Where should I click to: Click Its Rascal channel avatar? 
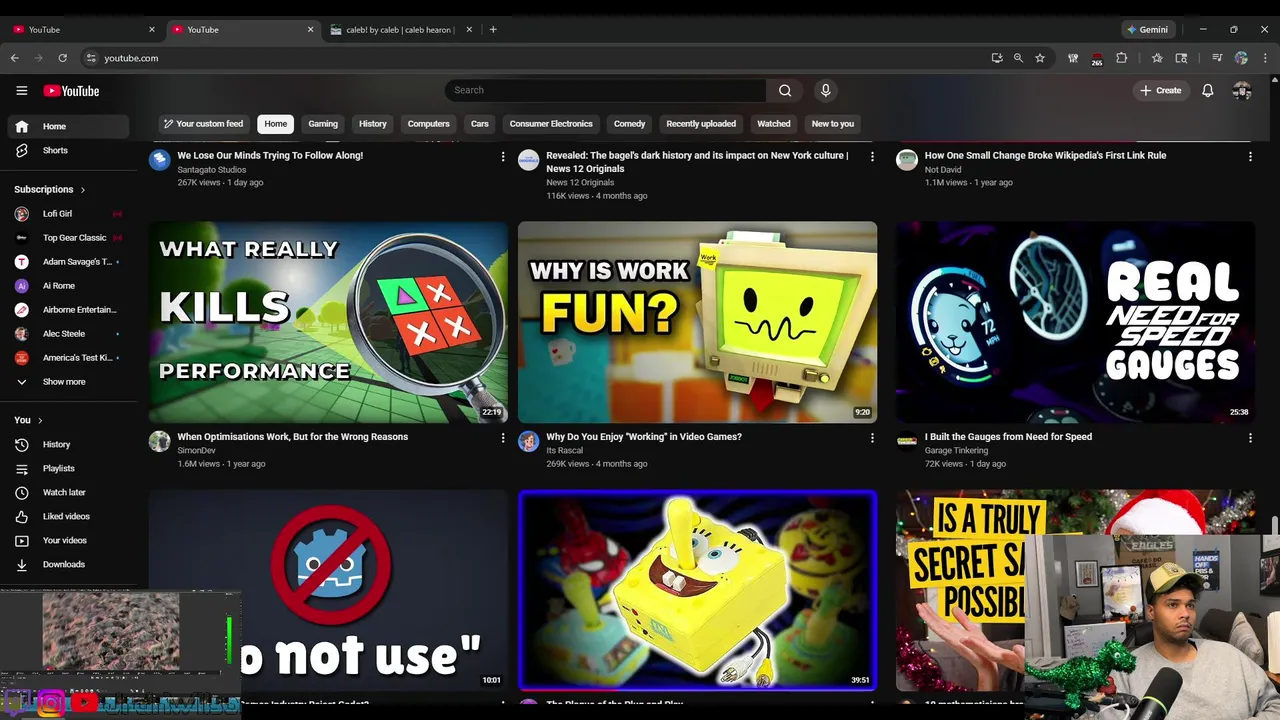(528, 442)
